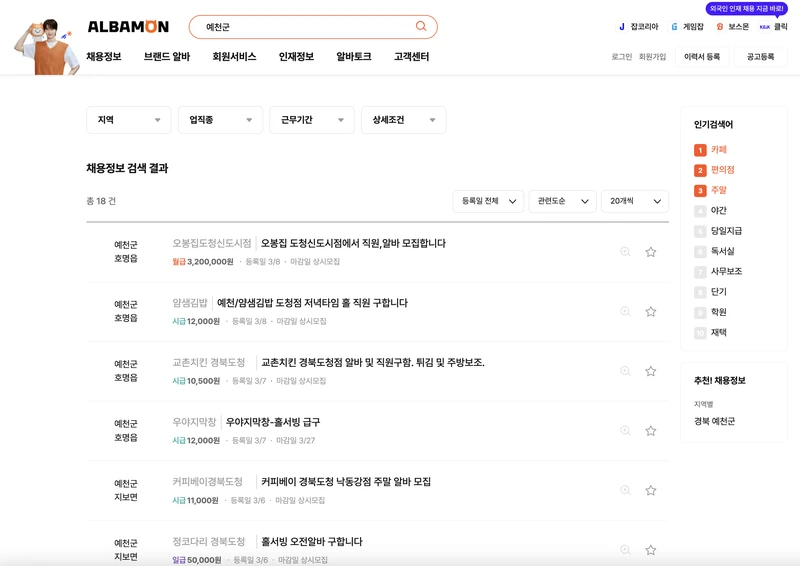Image resolution: width=800 pixels, height=566 pixels.
Task: Open 예천/양생김밥 도청점 저녁타임 홀 직원 posting
Action: click(312, 303)
